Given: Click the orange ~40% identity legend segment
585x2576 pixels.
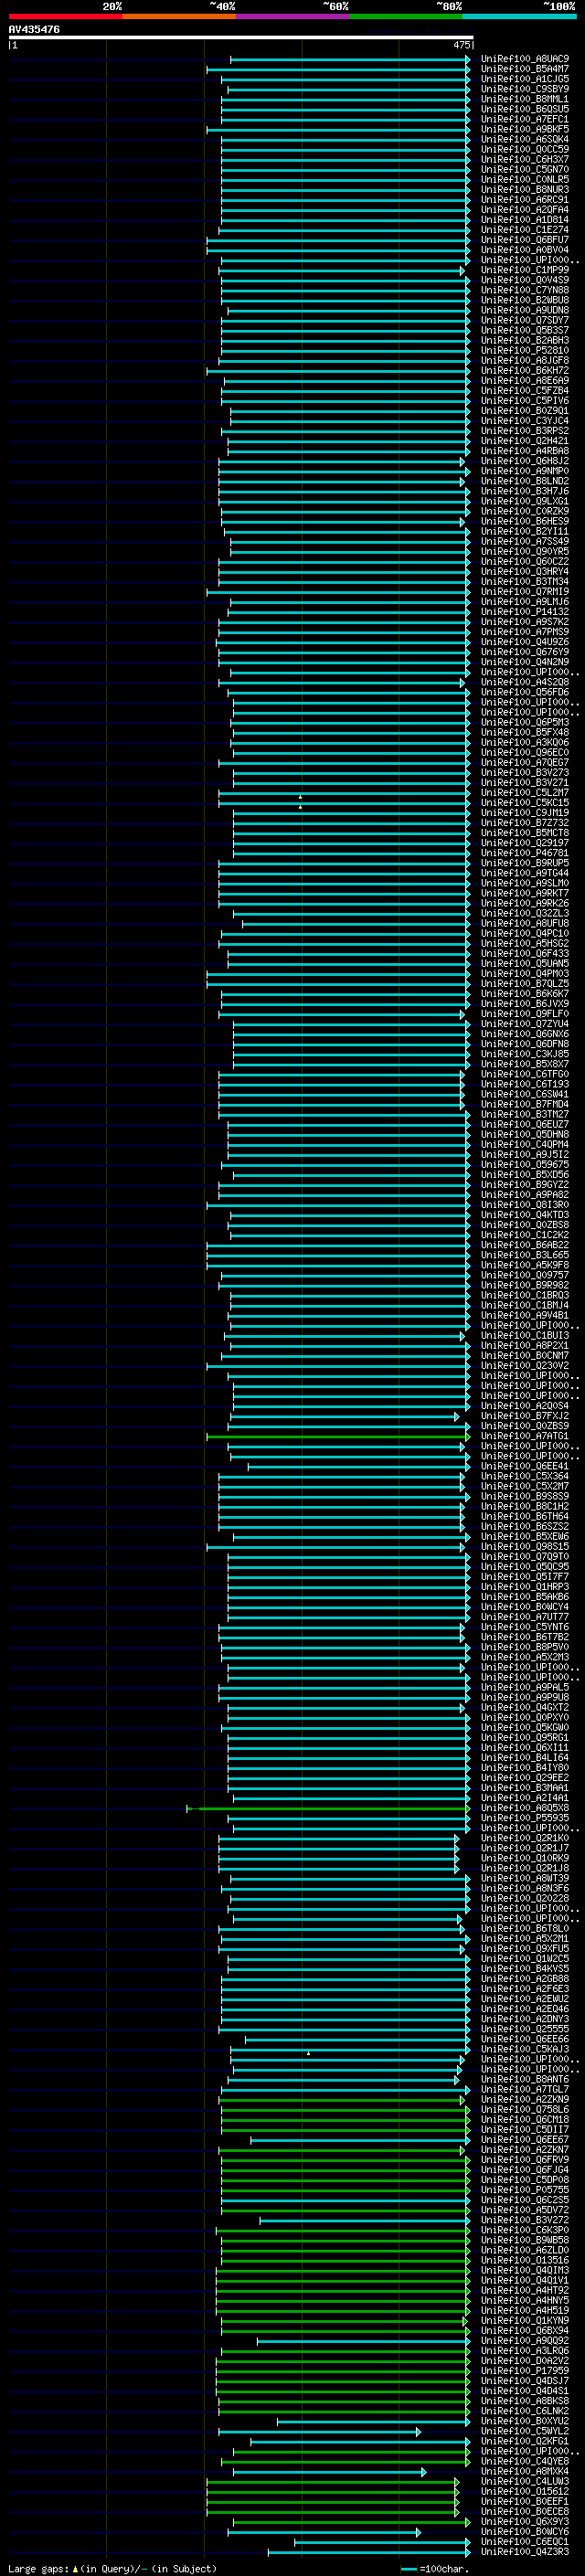Looking at the screenshot, I should [x=179, y=16].
